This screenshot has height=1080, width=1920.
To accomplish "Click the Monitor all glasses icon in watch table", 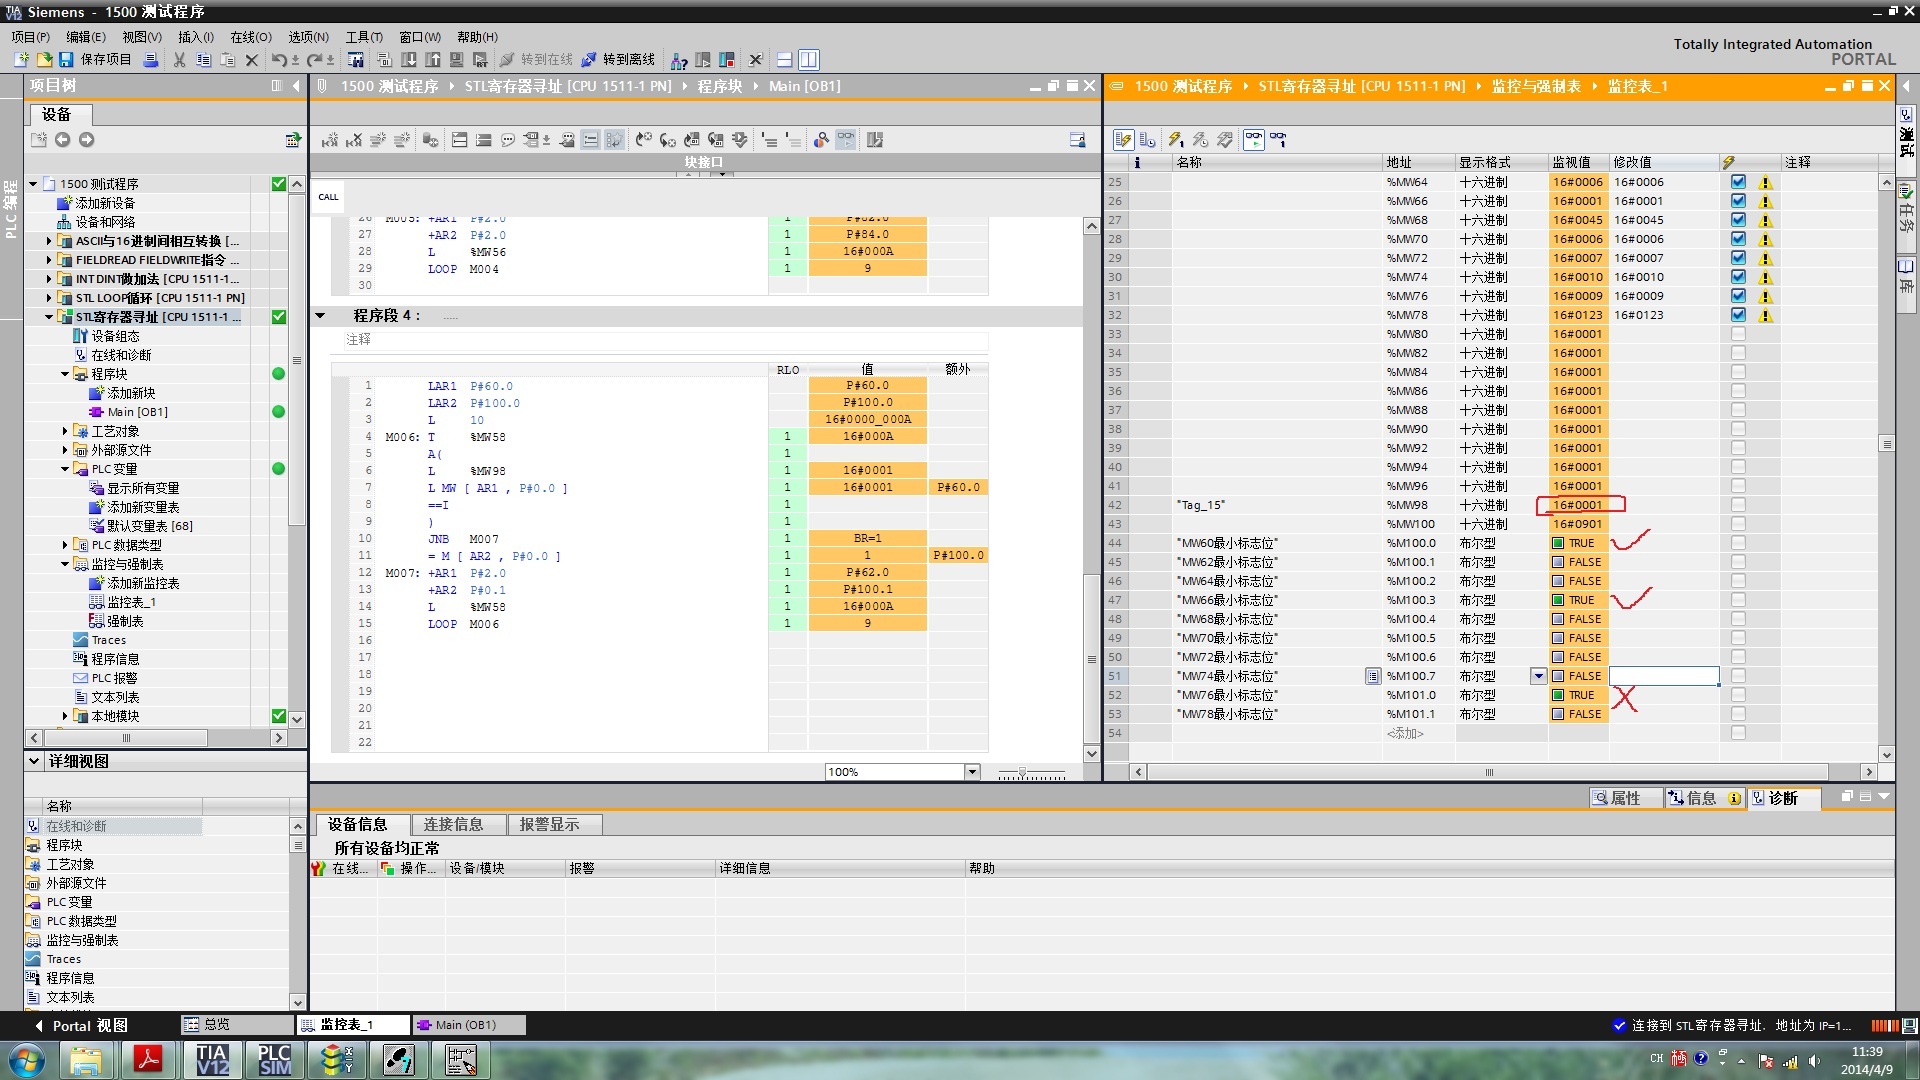I will pos(1253,140).
